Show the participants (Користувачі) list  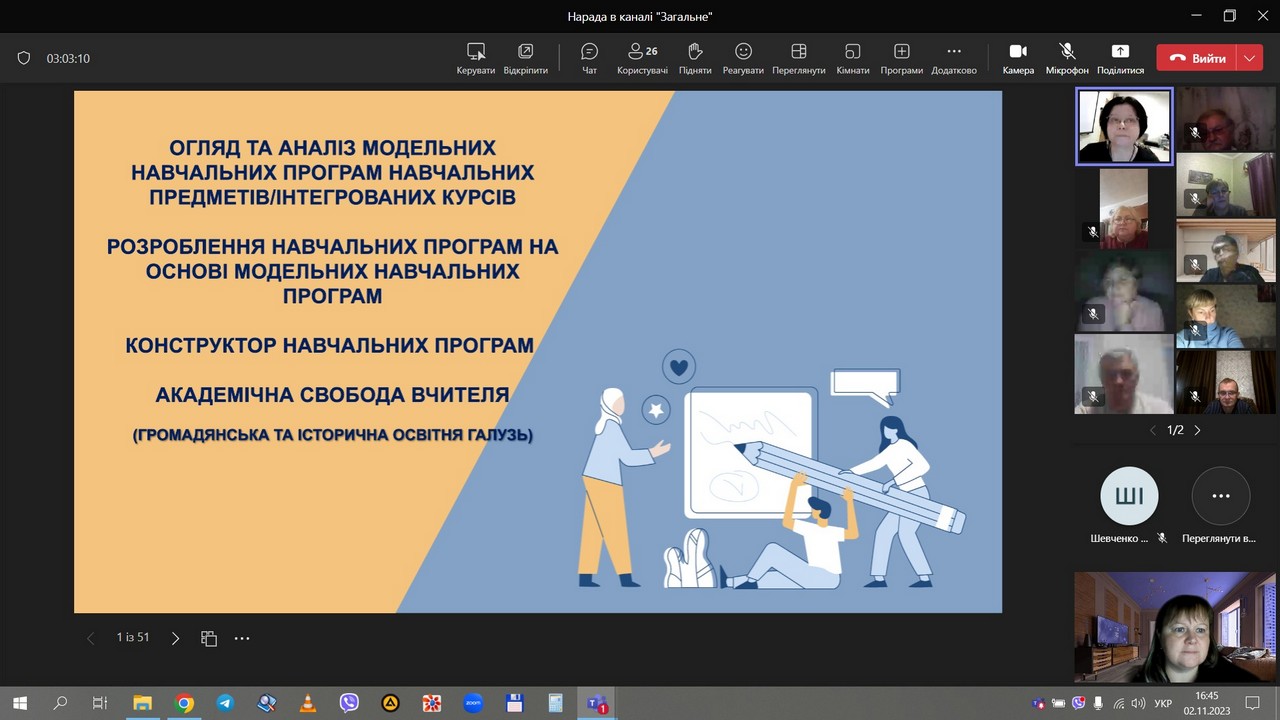(x=642, y=58)
